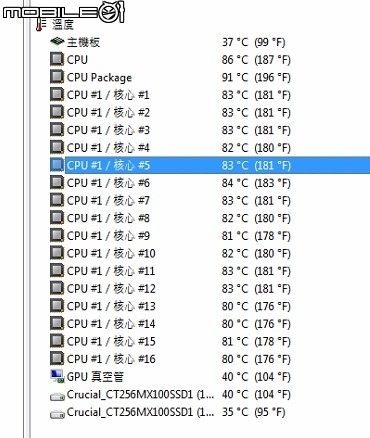Screen dimensions: 370x438
Task: Click the 83 °C value of 核心 #1
Action: tap(256, 95)
